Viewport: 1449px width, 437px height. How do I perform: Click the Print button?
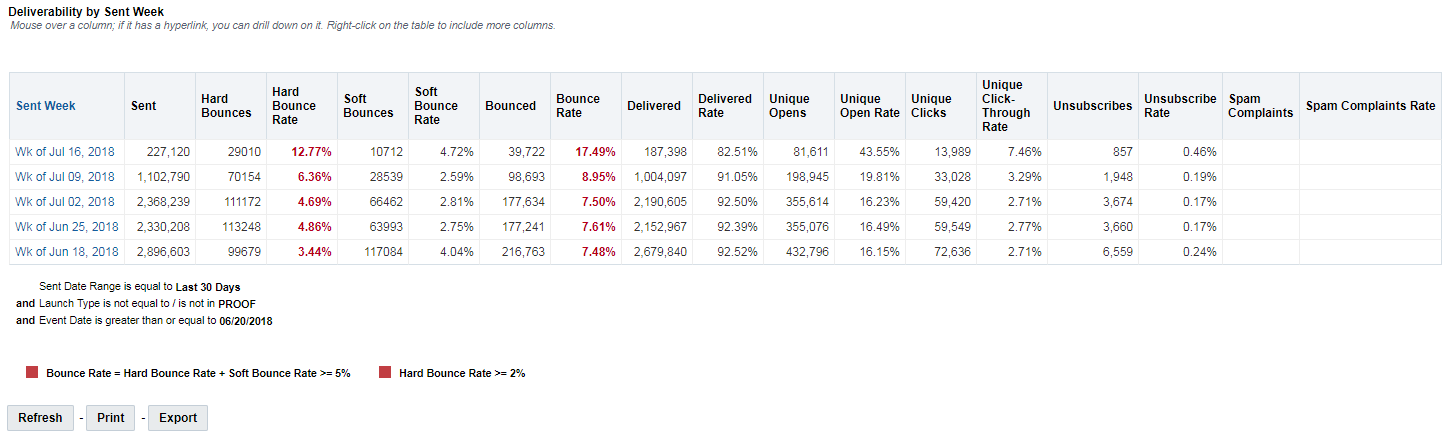pos(110,418)
